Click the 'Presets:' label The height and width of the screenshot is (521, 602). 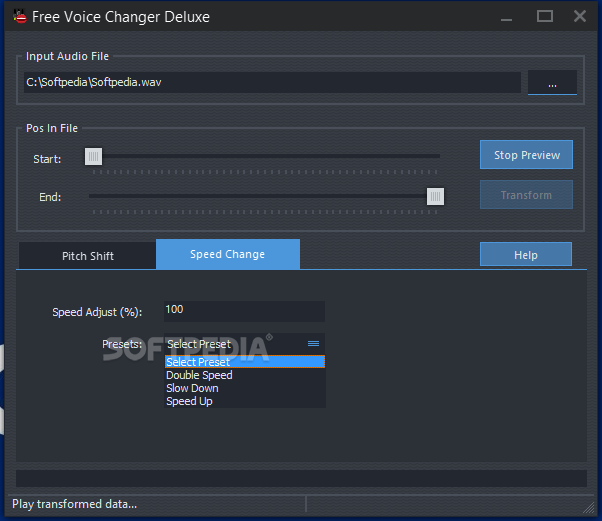(x=122, y=344)
